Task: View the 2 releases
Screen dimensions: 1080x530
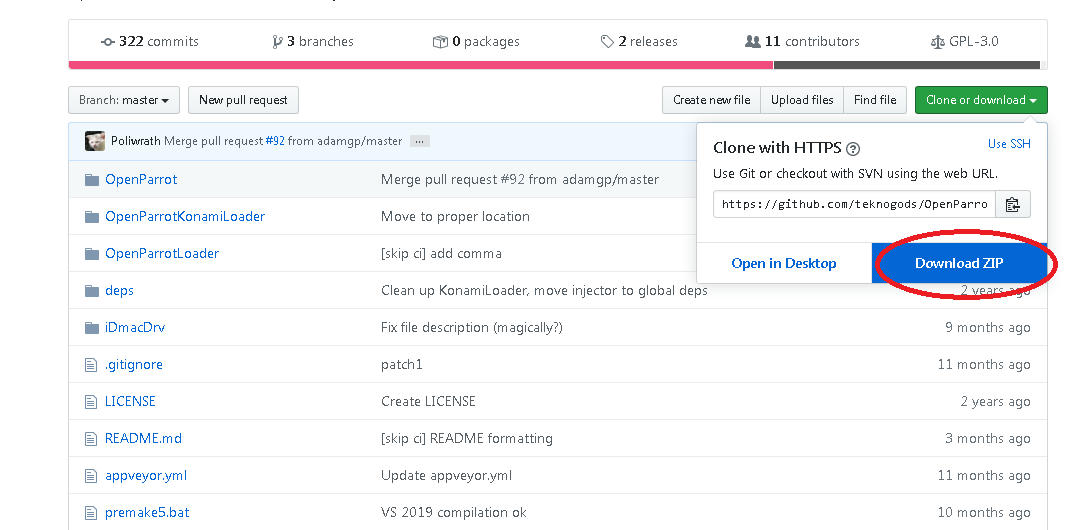Action: 639,41
